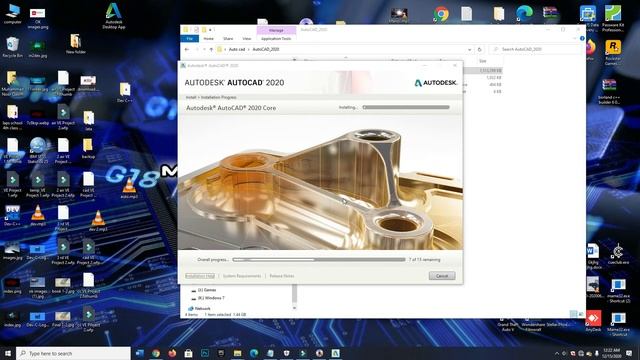Switch Explorer to details view icon
This screenshot has width=640, height=360.
(573, 313)
